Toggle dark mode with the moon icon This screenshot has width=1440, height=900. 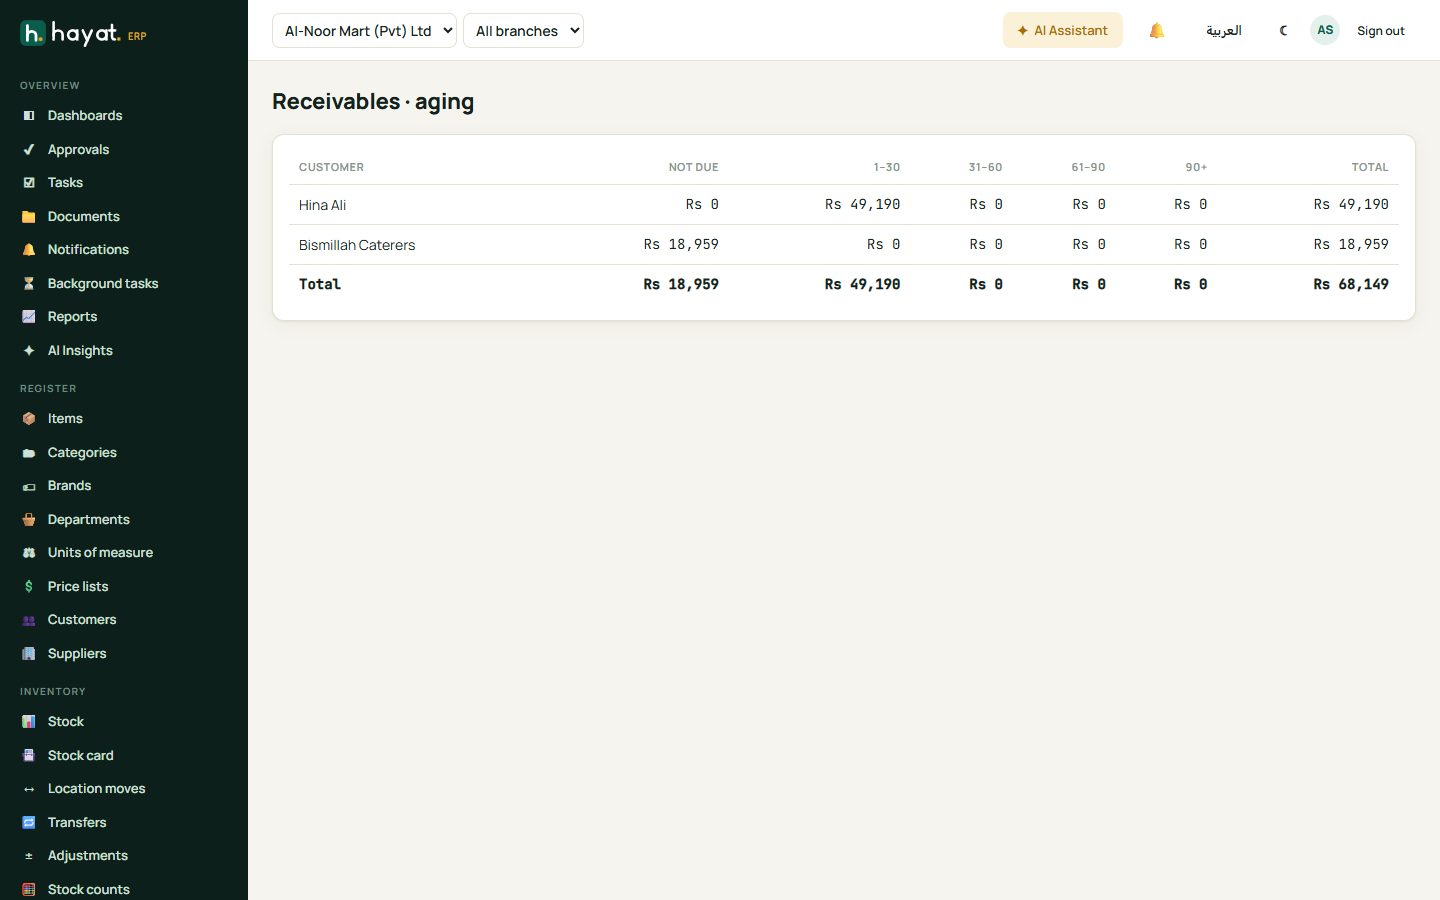tap(1283, 31)
